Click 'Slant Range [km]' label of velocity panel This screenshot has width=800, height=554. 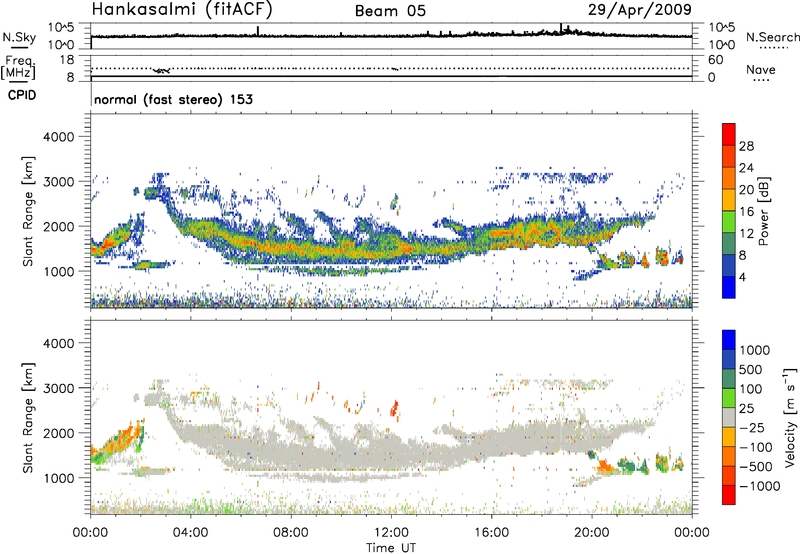point(28,417)
